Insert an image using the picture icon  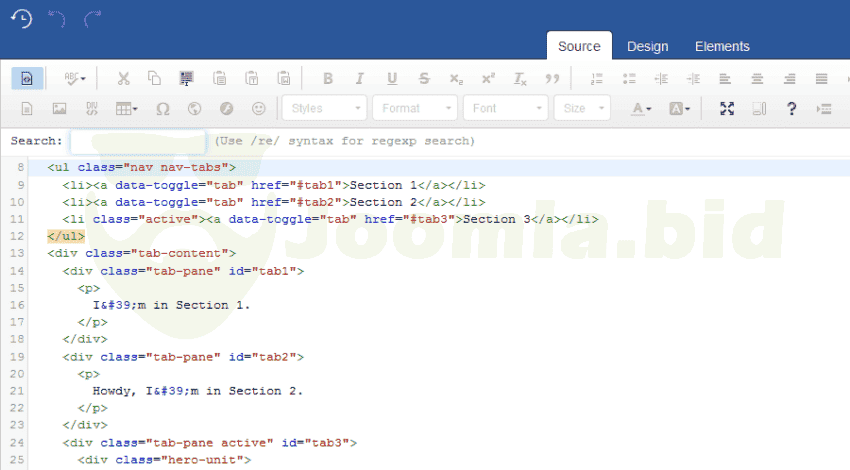pyautogui.click(x=59, y=108)
